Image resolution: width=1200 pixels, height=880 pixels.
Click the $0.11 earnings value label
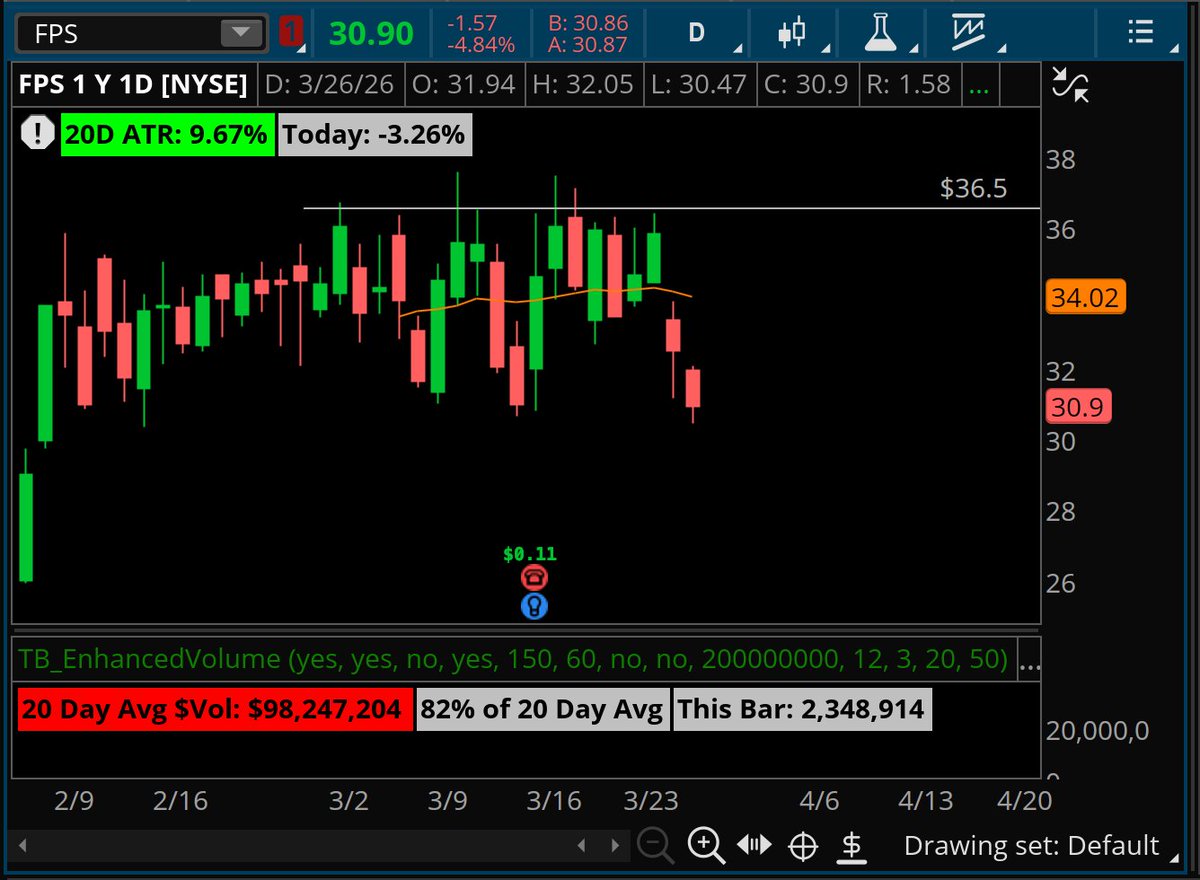(x=530, y=554)
